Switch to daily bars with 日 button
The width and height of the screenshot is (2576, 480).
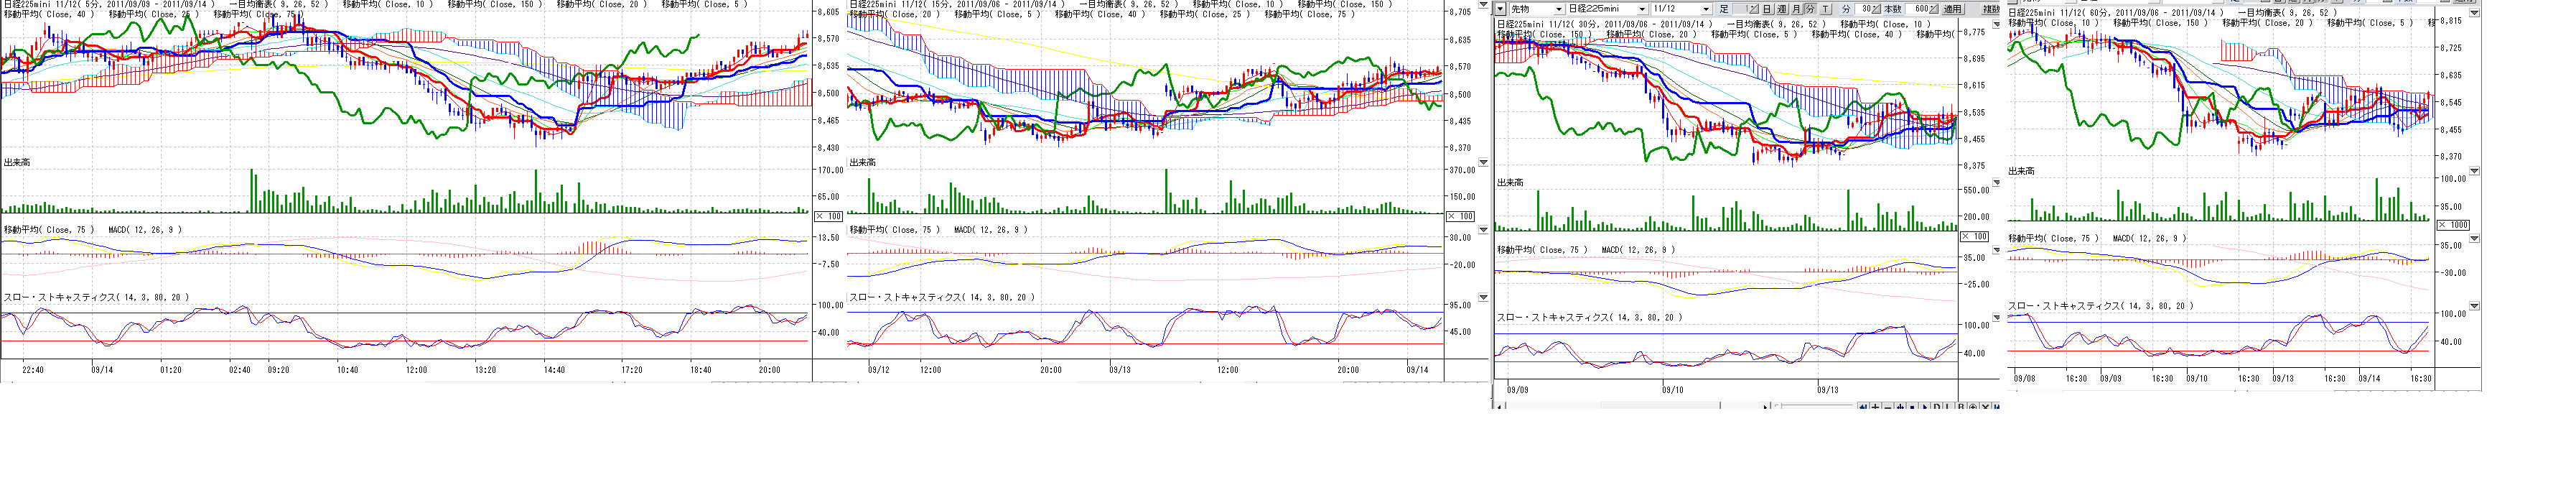[x=1768, y=9]
